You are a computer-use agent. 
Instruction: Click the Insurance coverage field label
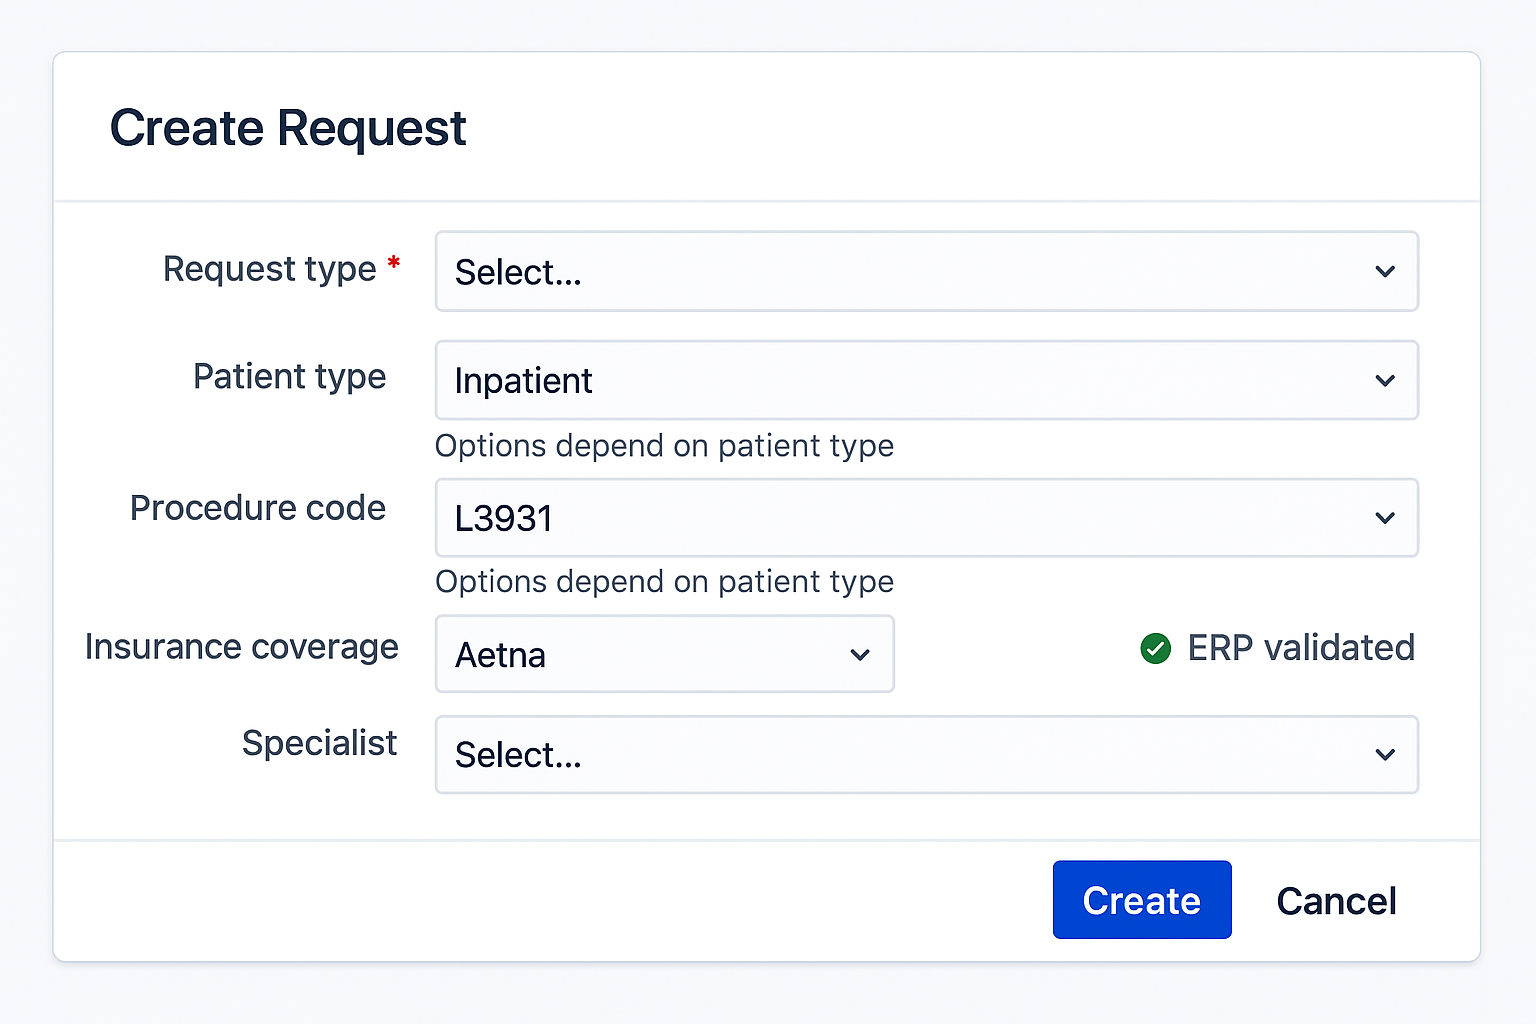242,647
